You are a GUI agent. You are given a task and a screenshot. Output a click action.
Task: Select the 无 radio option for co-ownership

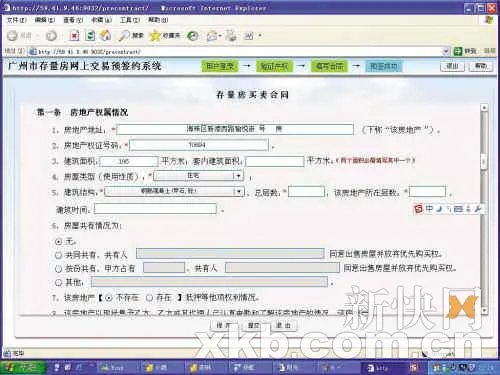(x=59, y=241)
